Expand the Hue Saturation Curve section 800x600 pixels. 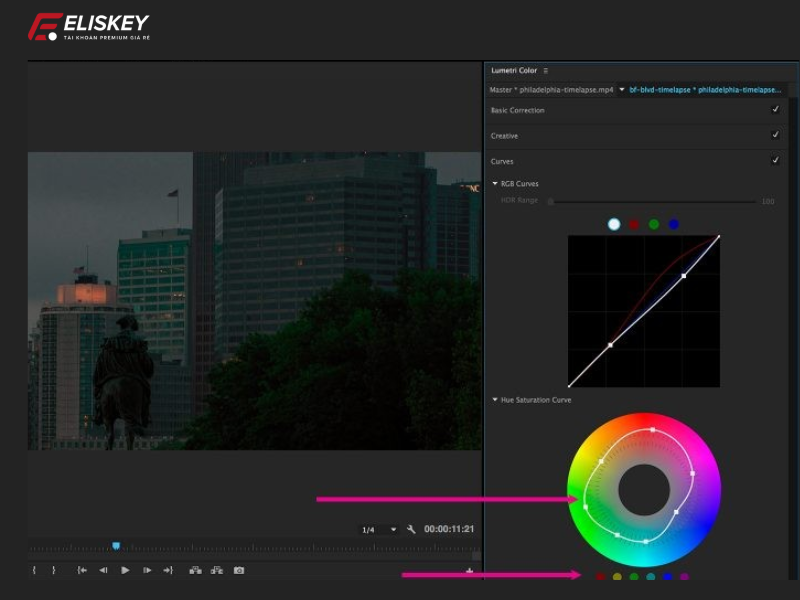pyautogui.click(x=493, y=399)
